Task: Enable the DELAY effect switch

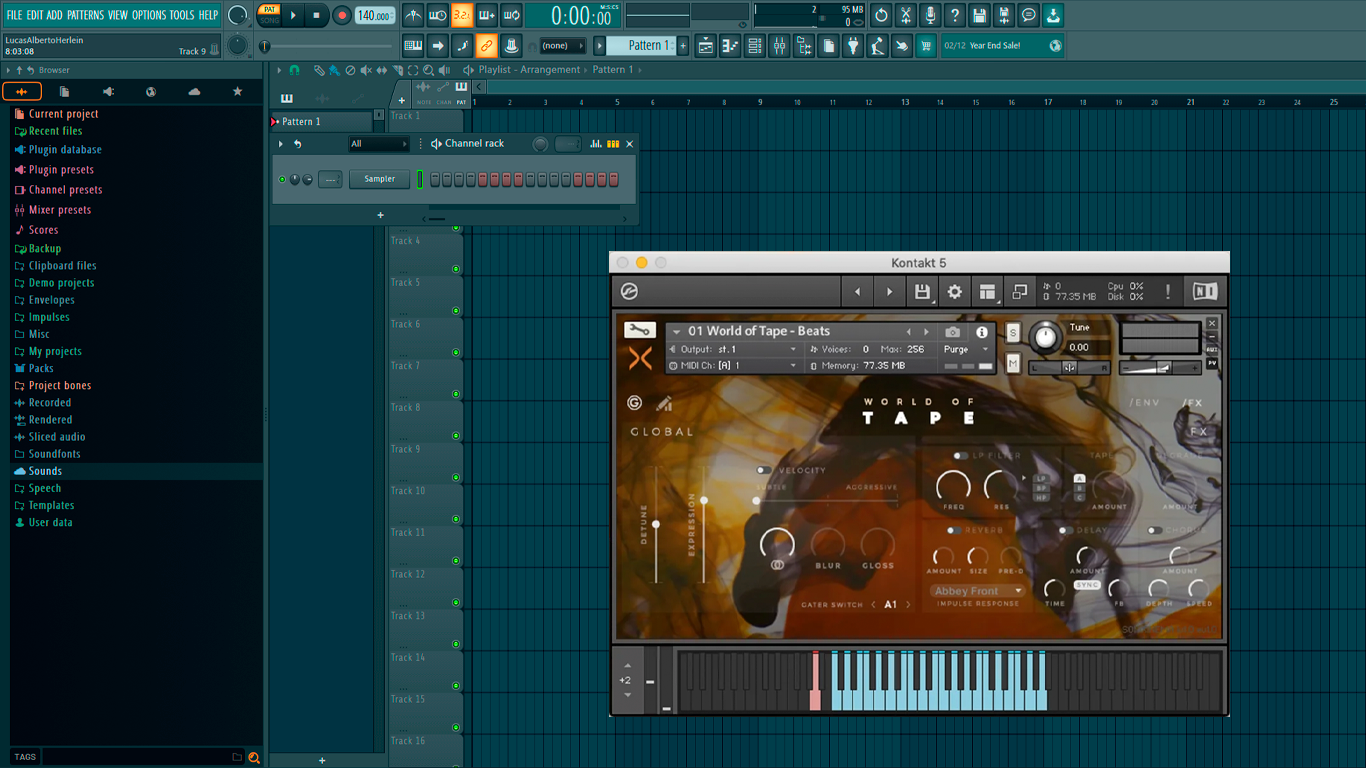Action: (x=1067, y=531)
